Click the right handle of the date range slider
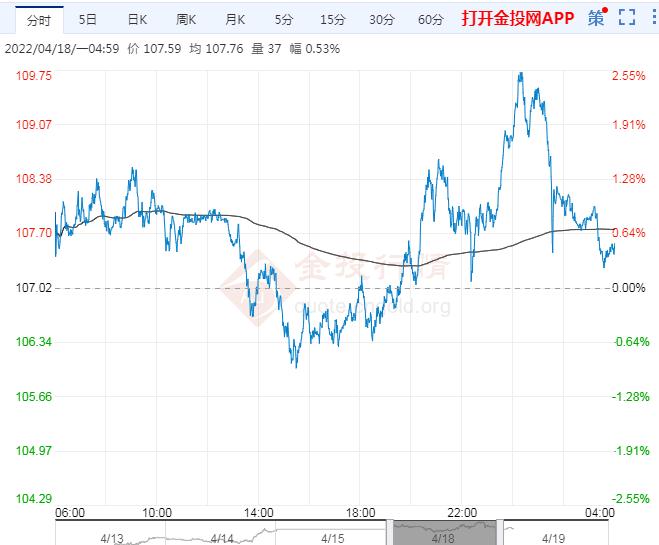Viewport: 659px width, 545px height. click(500, 532)
